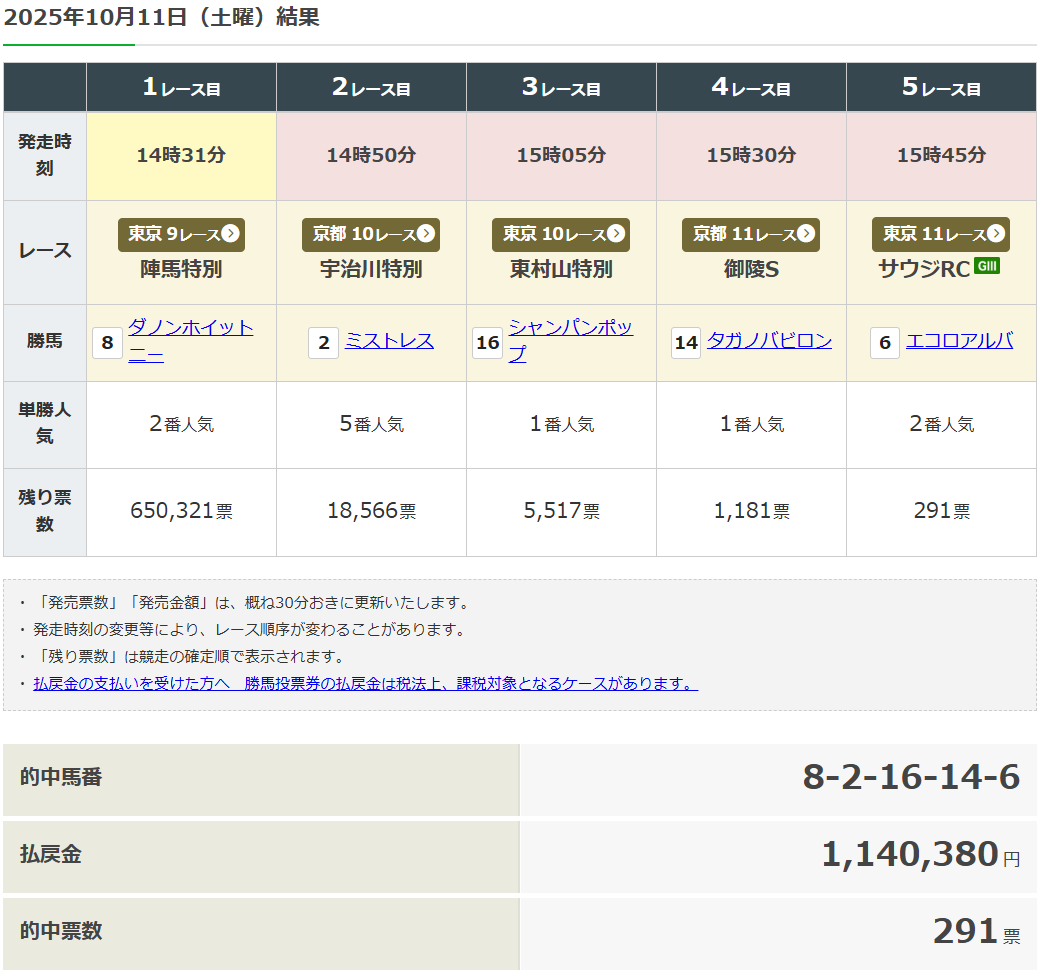Click the 1,181票 remaining votes cell

(x=751, y=512)
